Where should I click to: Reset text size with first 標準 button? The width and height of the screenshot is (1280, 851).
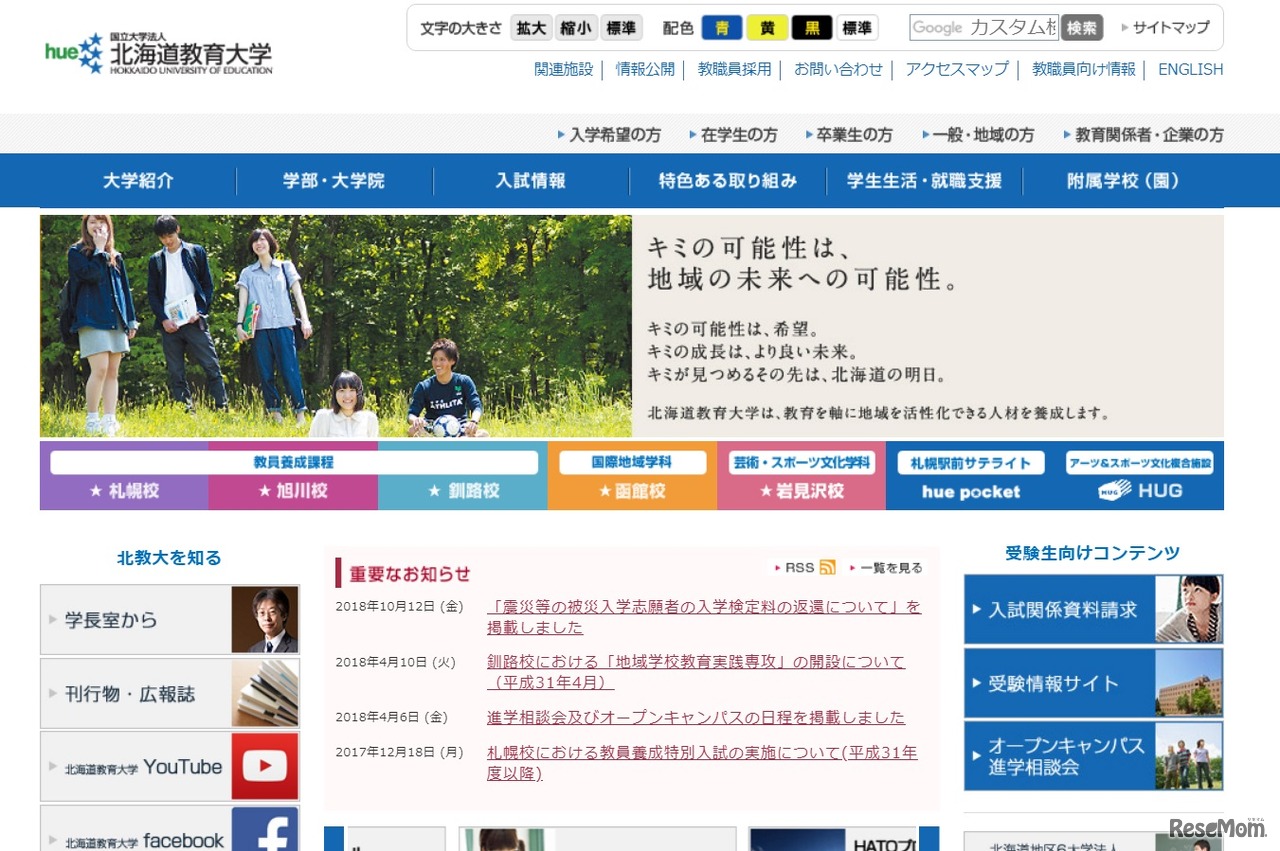coord(621,28)
